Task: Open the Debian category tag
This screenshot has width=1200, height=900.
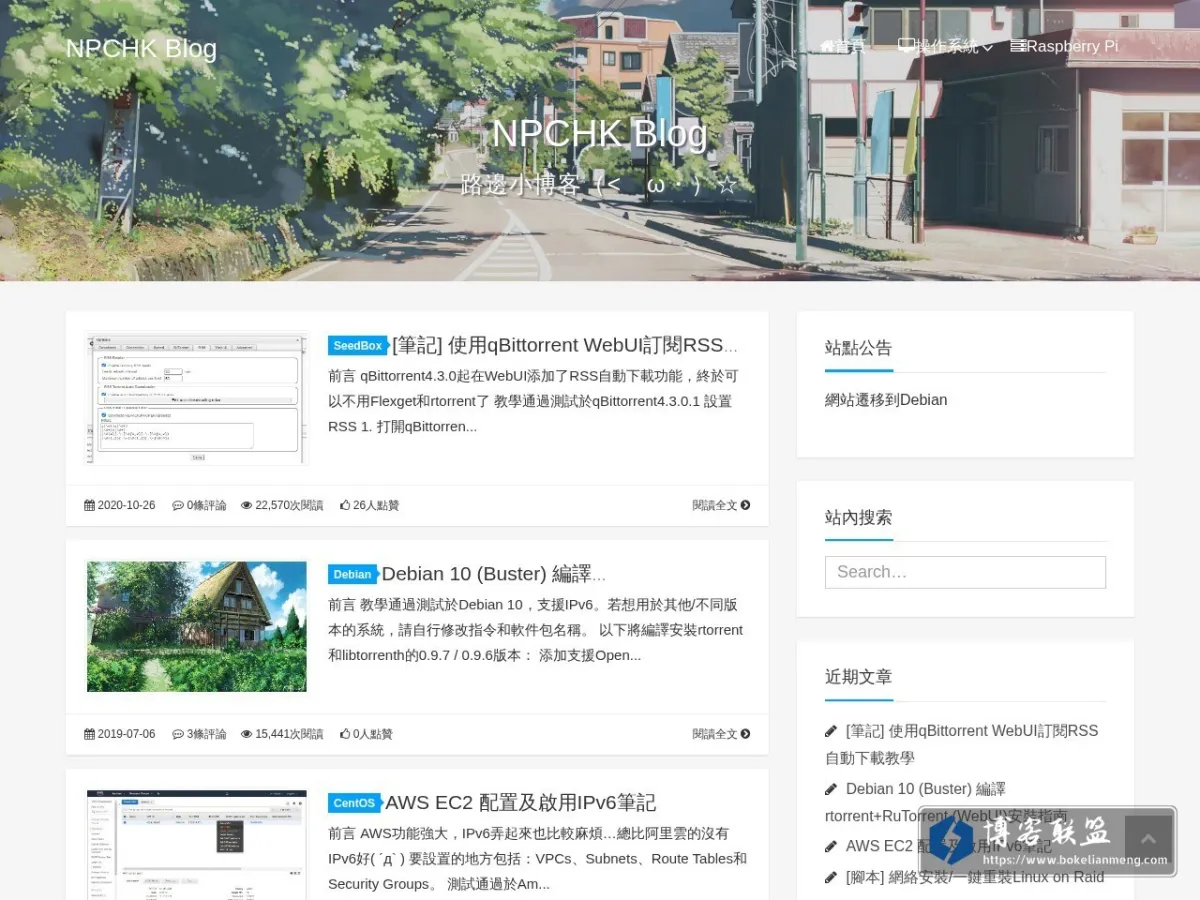Action: pos(352,575)
